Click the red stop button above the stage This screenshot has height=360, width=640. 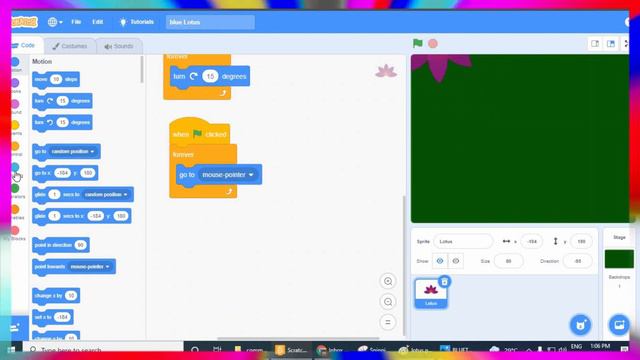(x=433, y=43)
